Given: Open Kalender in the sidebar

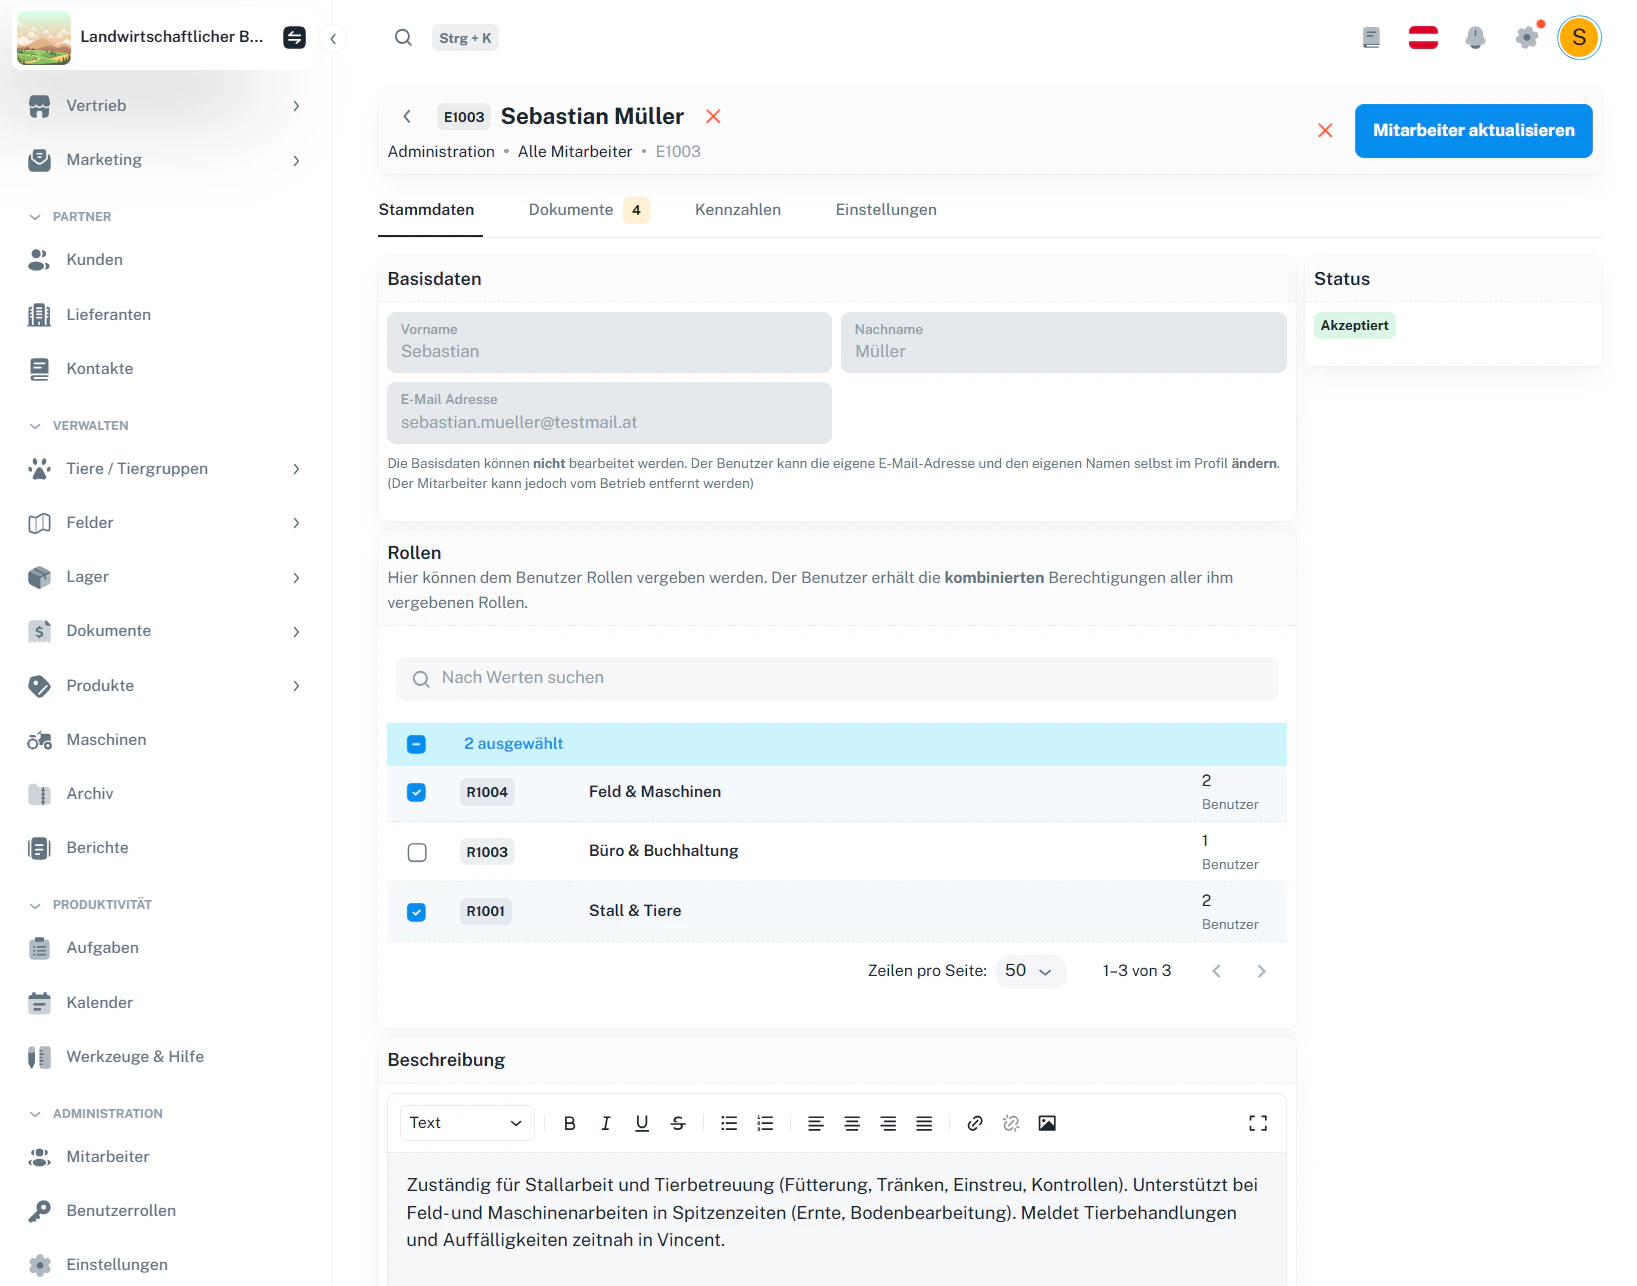Looking at the screenshot, I should point(166,1003).
